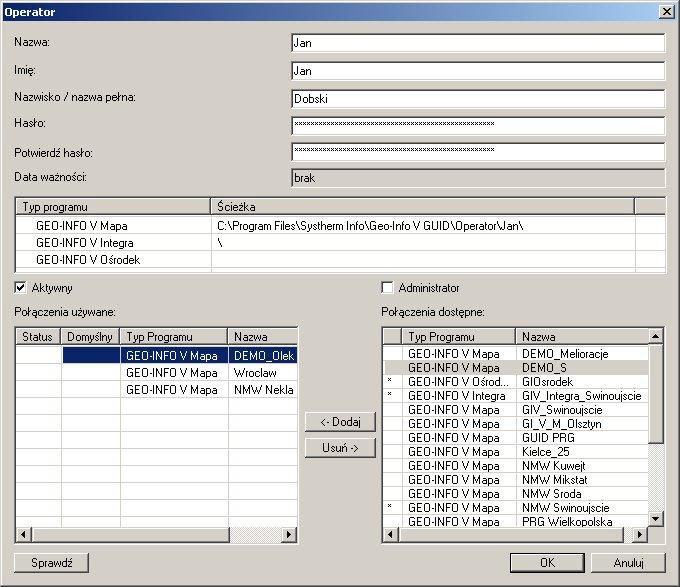Viewport: 680px width, 587px height.
Task: Confirm with the OK button
Action: pyautogui.click(x=547, y=563)
